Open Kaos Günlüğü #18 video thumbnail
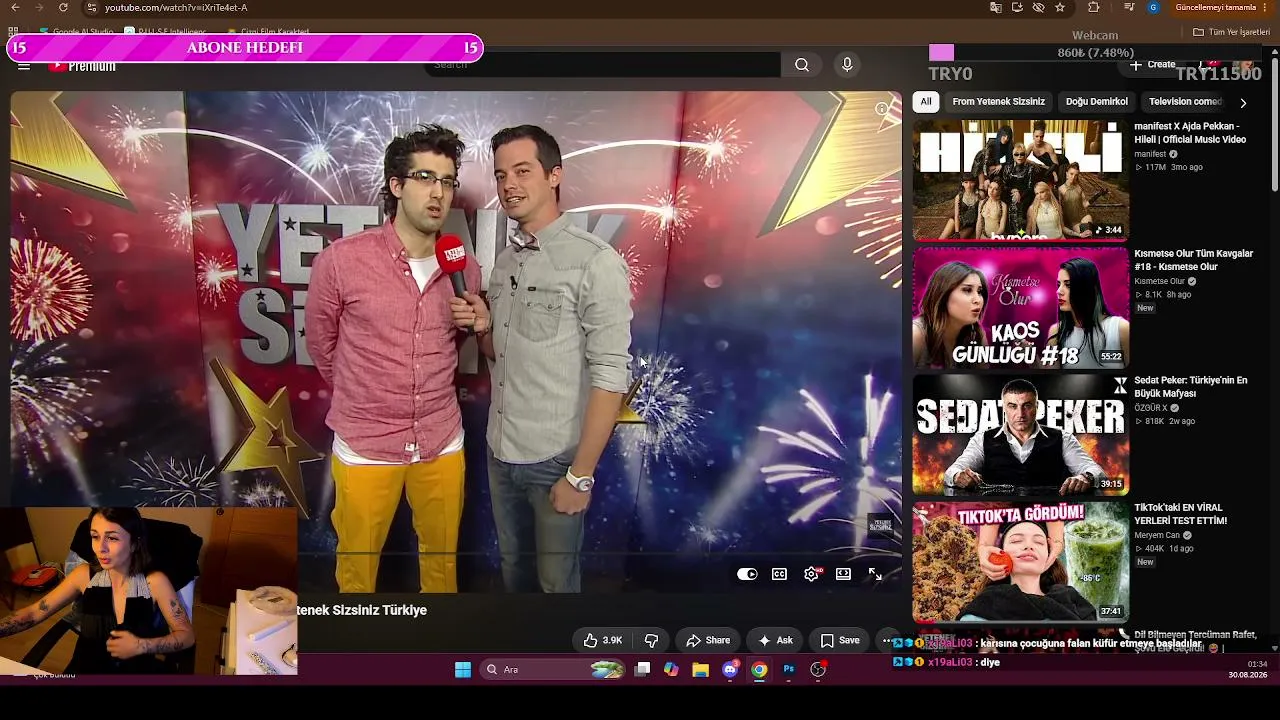The width and height of the screenshot is (1280, 720). 1020,307
